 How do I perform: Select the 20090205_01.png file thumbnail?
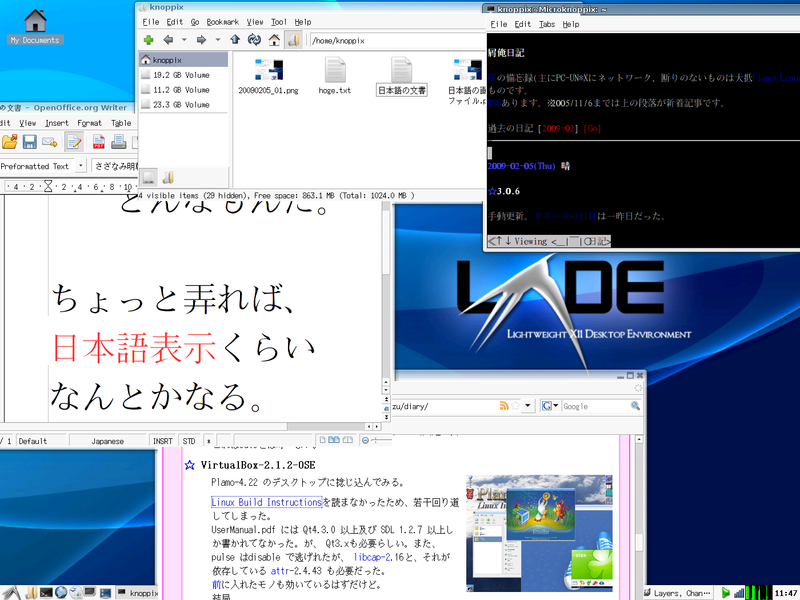point(268,70)
